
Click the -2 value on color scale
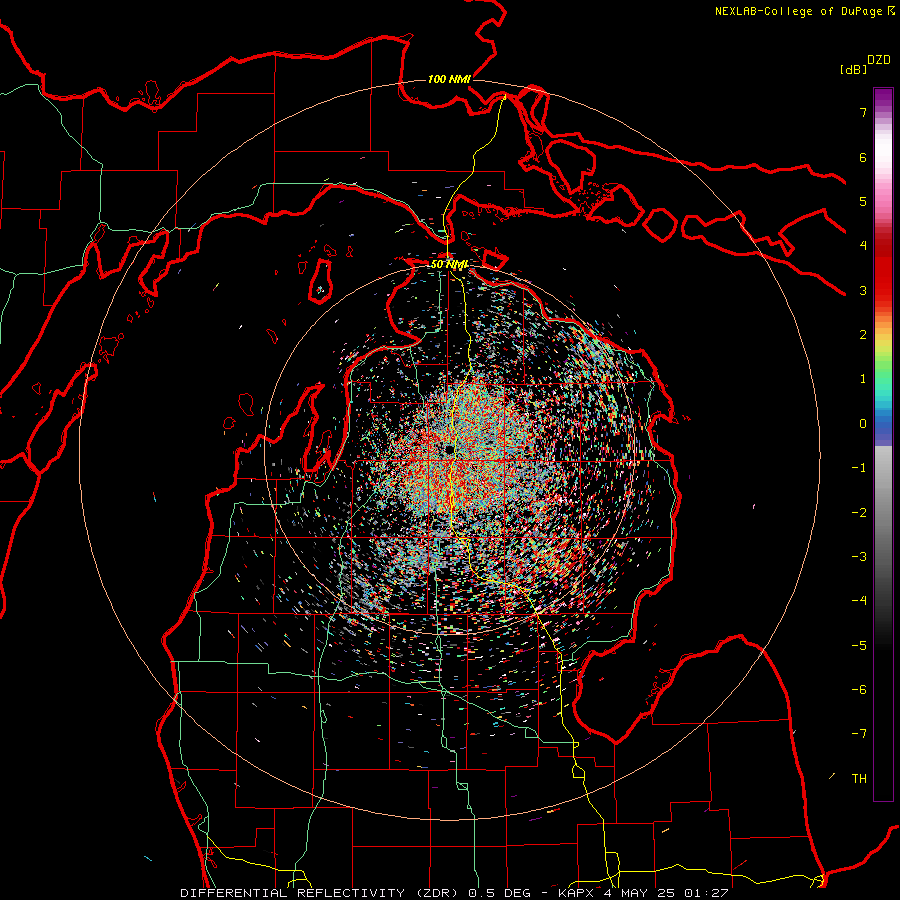pos(859,513)
